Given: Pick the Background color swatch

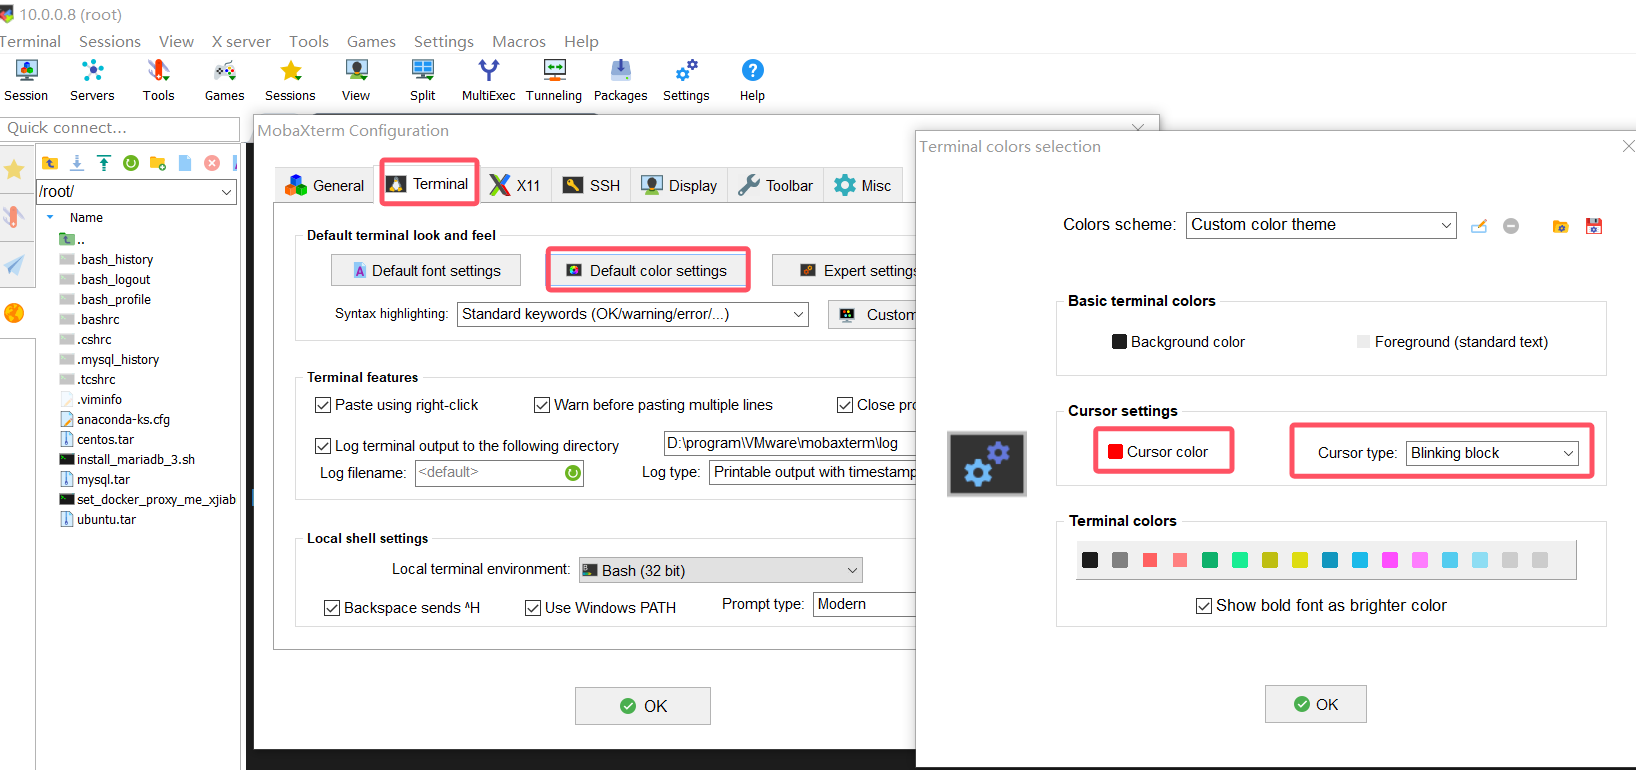Looking at the screenshot, I should click(1120, 342).
